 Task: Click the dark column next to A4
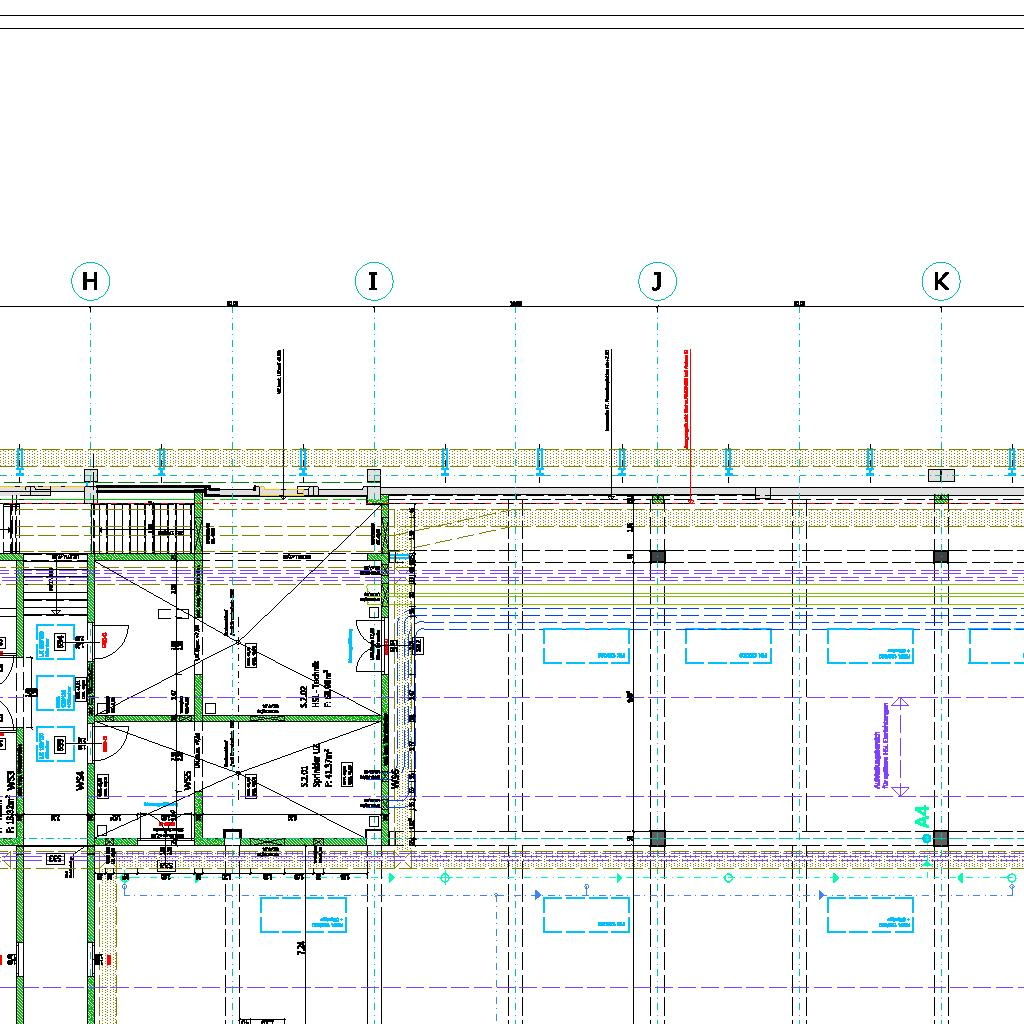click(941, 838)
